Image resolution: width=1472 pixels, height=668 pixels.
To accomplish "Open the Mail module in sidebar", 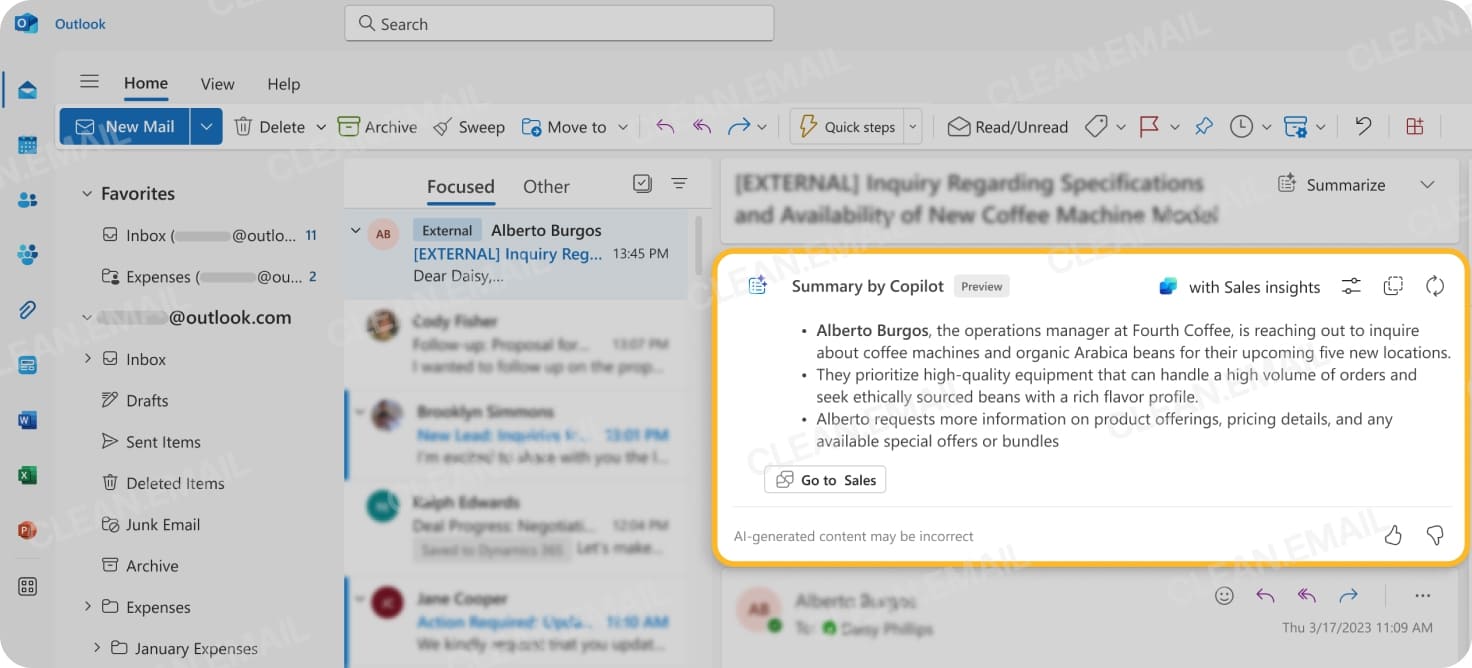I will pyautogui.click(x=27, y=91).
